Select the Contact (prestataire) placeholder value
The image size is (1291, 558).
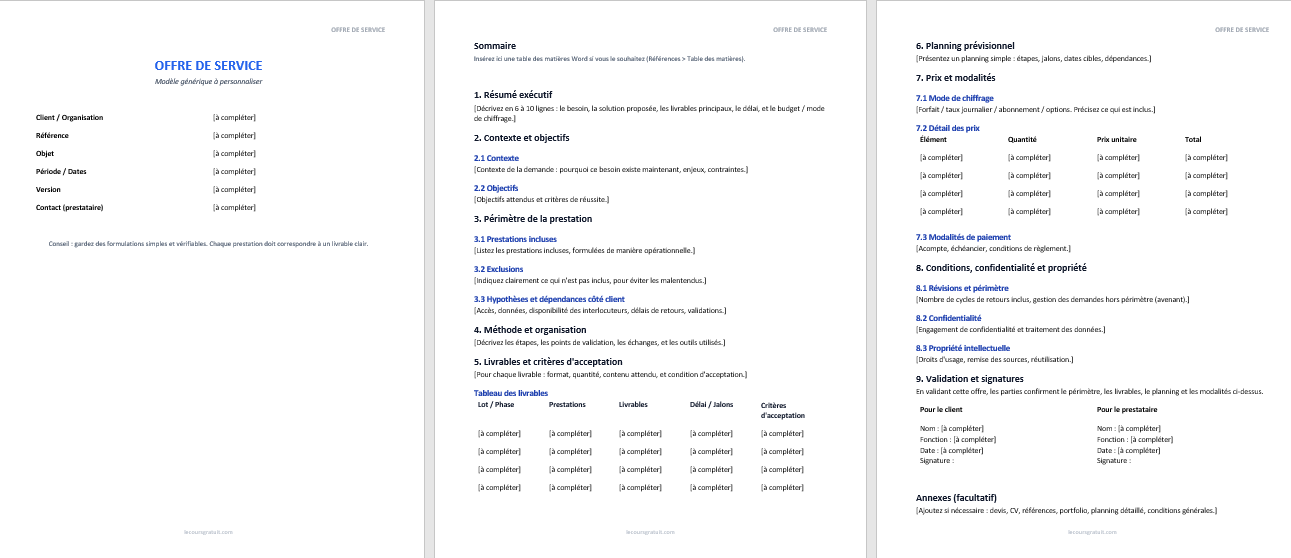tap(234, 208)
